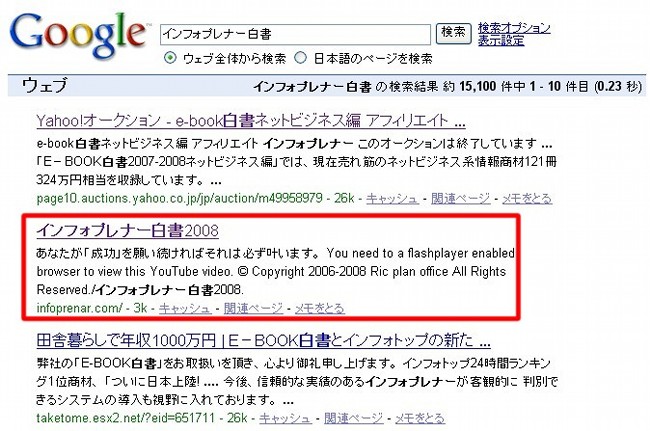Open 関連ページ for the auctions.yahoo.co.jp result
650x431 pixels.
461,199
